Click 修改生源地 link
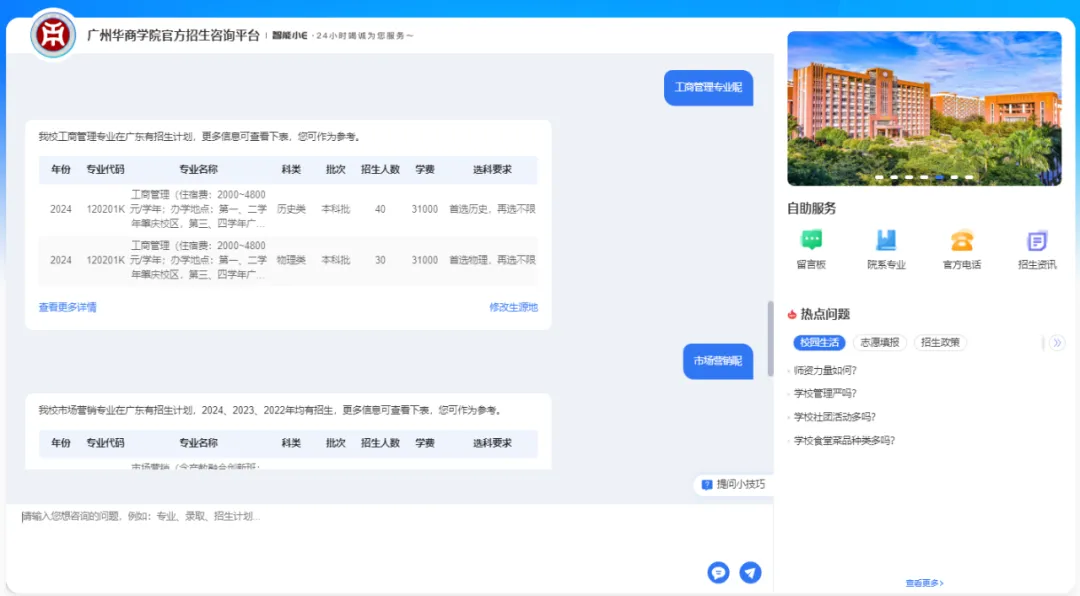The width and height of the screenshot is (1080, 596). tap(513, 307)
